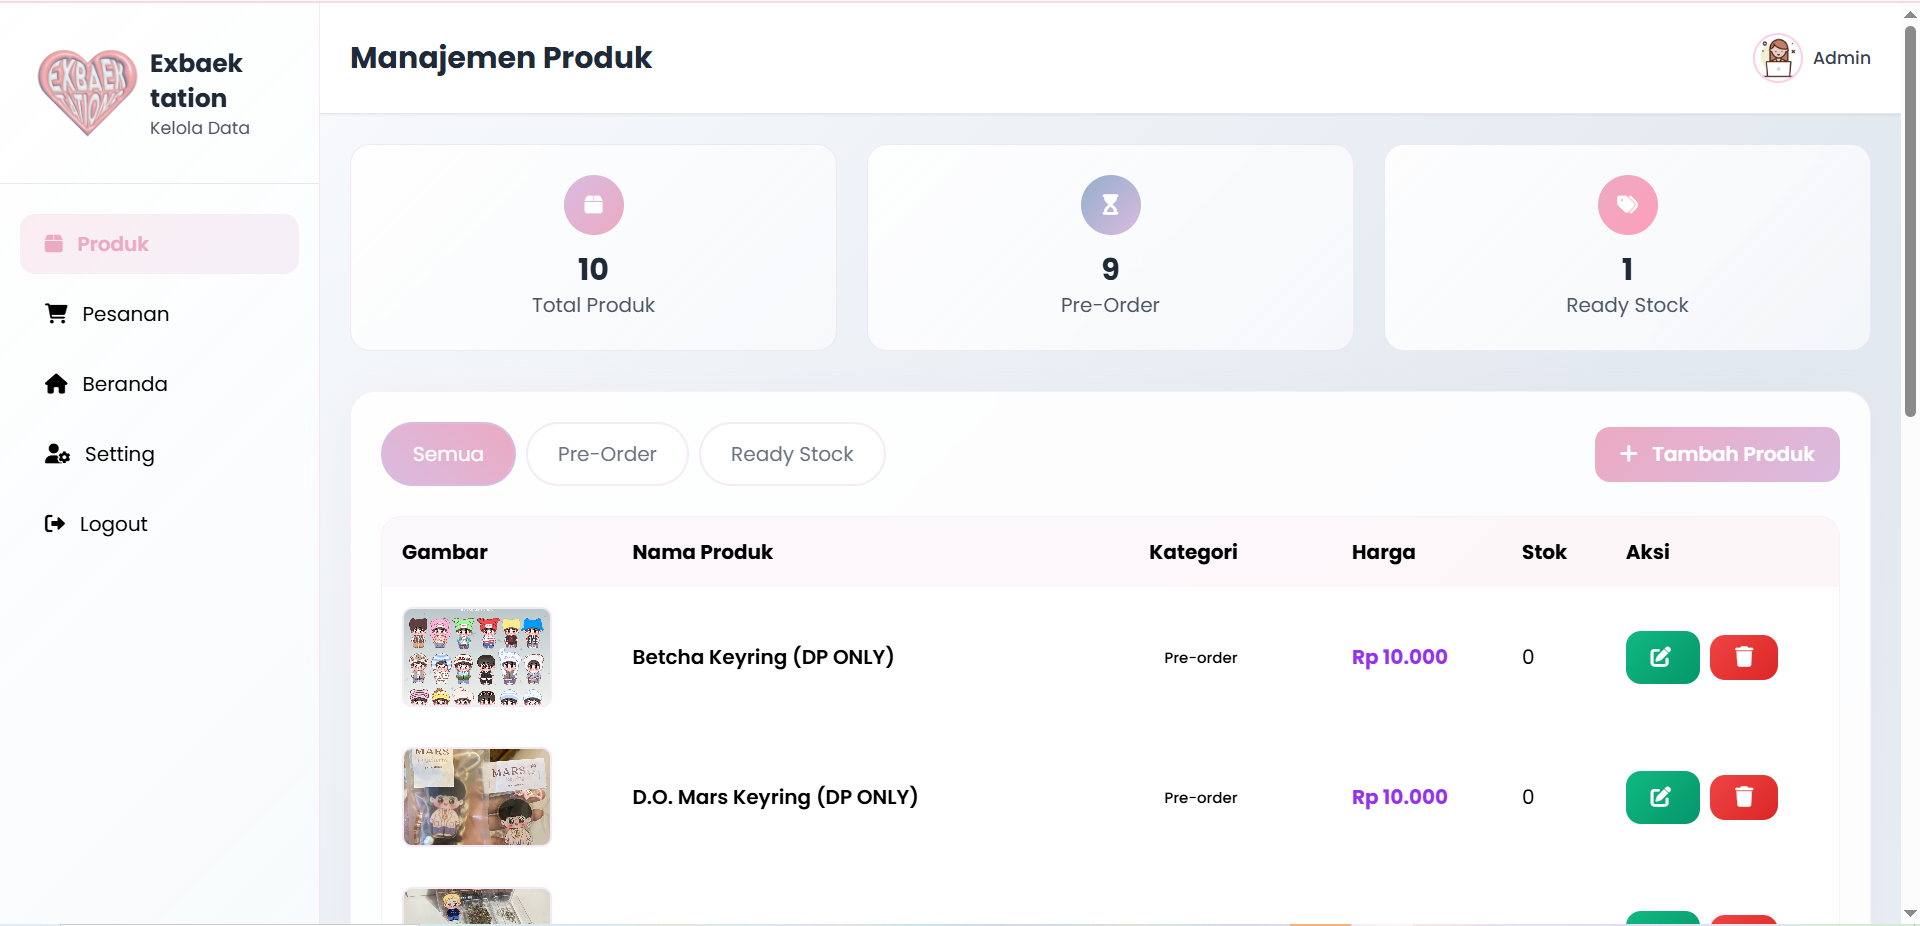Image resolution: width=1920 pixels, height=926 pixels.
Task: Delete the Betcha Keyring product
Action: click(1743, 657)
